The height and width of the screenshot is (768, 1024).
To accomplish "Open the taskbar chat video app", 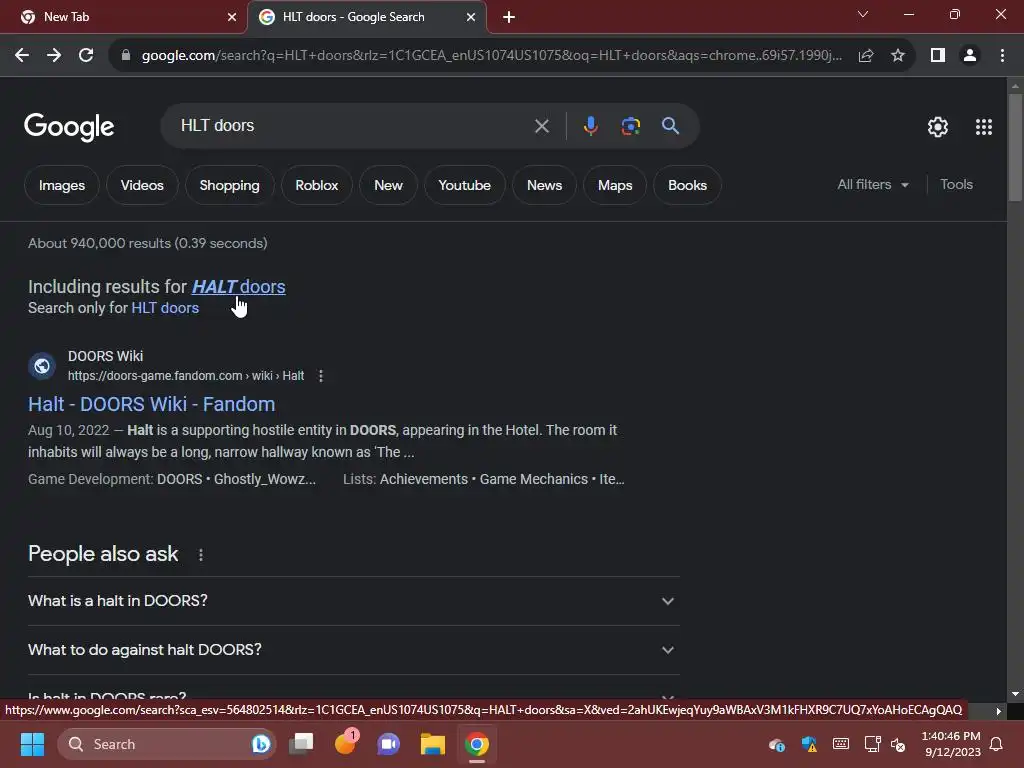I will 389,744.
